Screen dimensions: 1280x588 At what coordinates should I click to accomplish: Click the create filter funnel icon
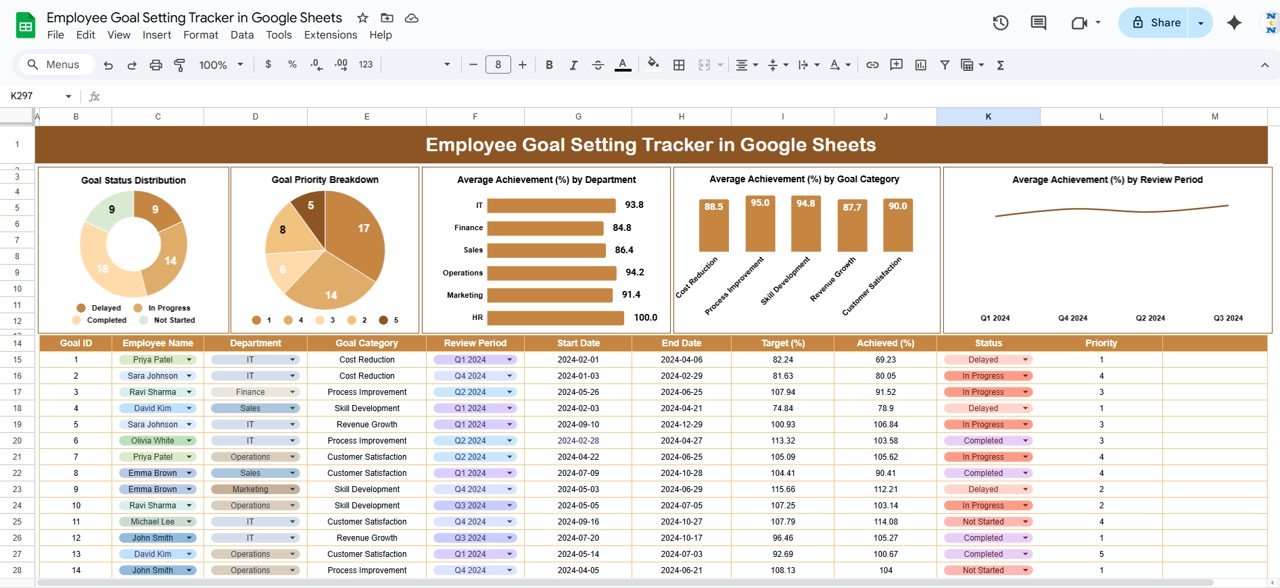click(x=944, y=65)
